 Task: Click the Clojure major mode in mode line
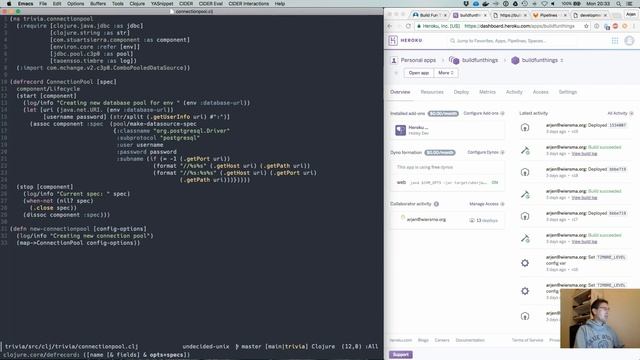[x=323, y=347]
